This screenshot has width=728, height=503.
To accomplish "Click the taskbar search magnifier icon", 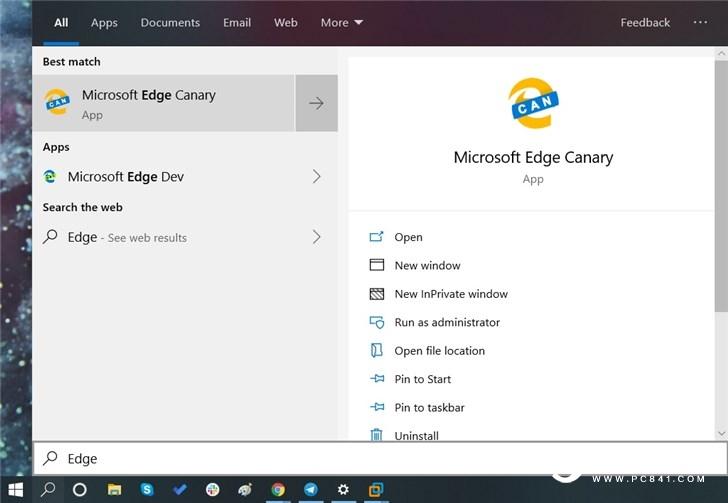I will tap(48, 489).
